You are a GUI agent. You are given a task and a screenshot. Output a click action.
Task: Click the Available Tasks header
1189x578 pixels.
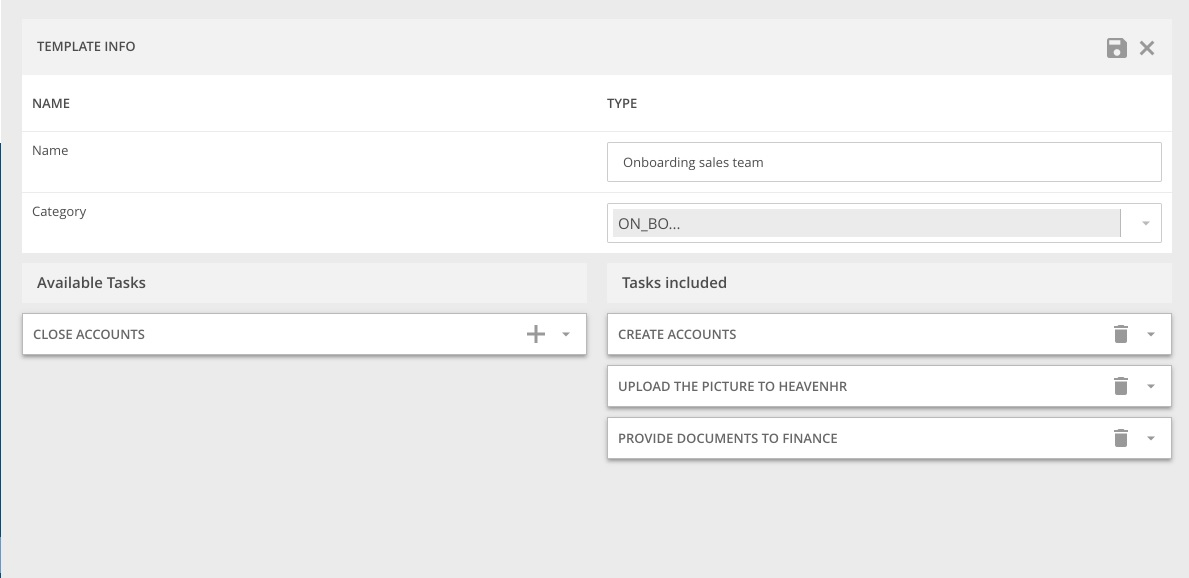coord(91,282)
